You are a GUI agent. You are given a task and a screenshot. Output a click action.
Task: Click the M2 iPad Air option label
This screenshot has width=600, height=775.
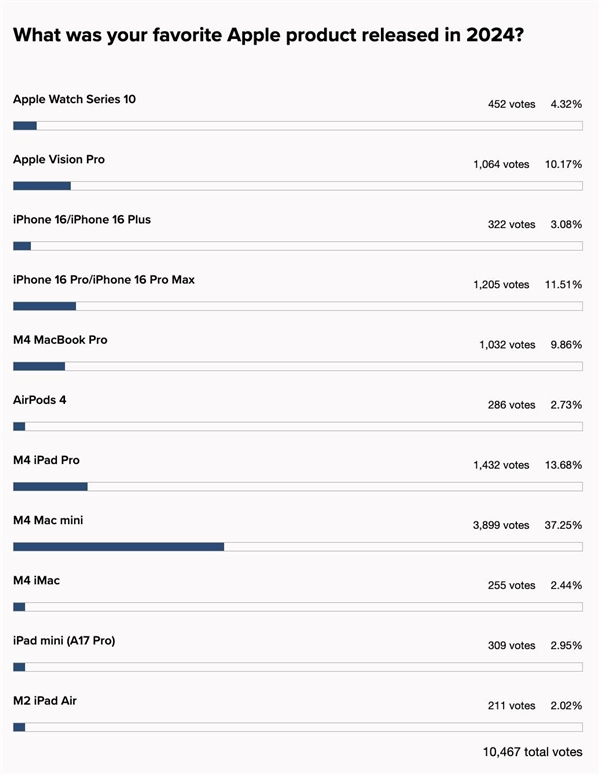tap(45, 700)
